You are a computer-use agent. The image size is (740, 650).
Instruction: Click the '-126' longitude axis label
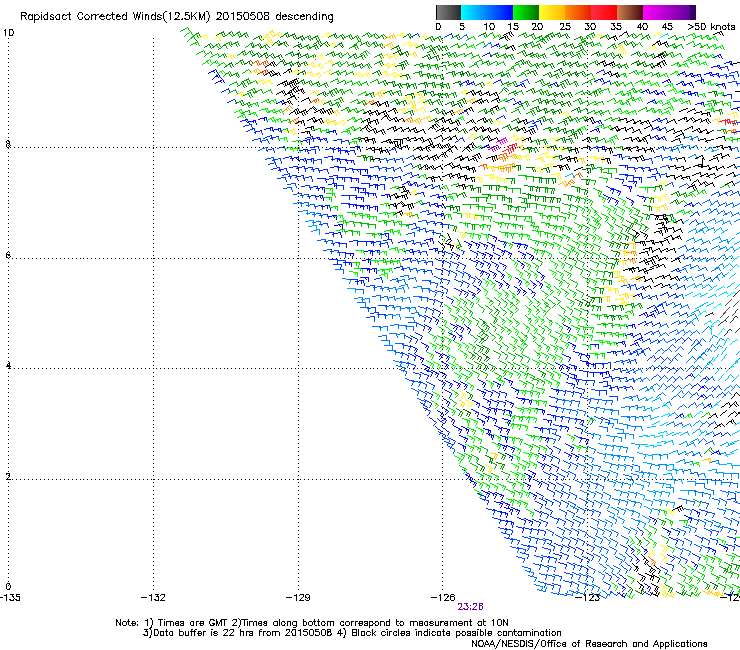[443, 598]
